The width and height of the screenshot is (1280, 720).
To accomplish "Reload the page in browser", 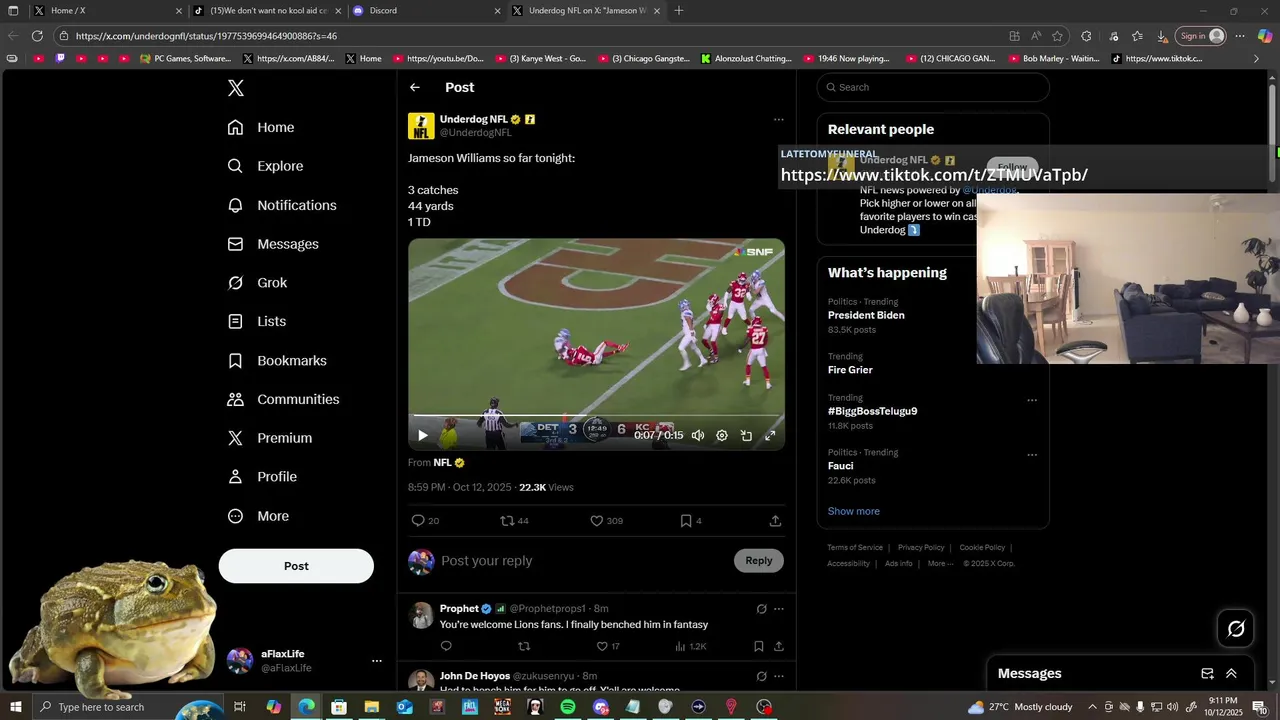I will pos(37,36).
